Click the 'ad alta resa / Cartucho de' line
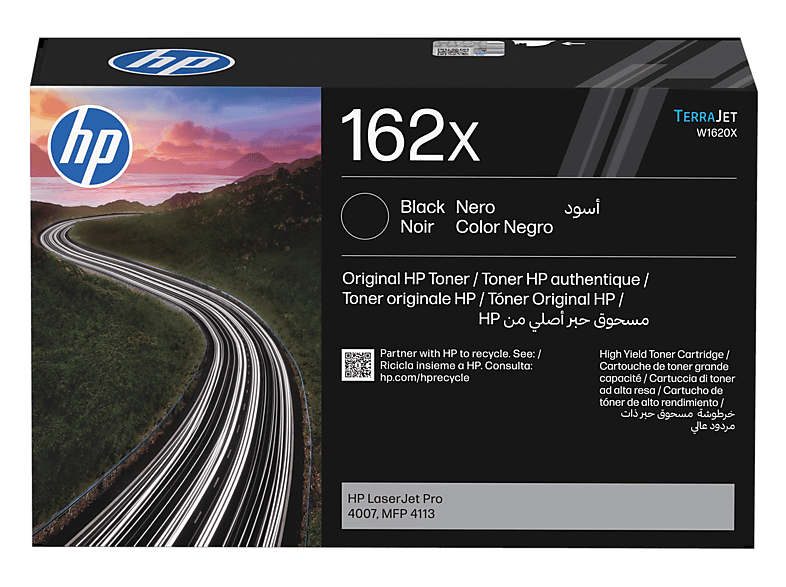The width and height of the screenshot is (786, 587). click(x=661, y=390)
